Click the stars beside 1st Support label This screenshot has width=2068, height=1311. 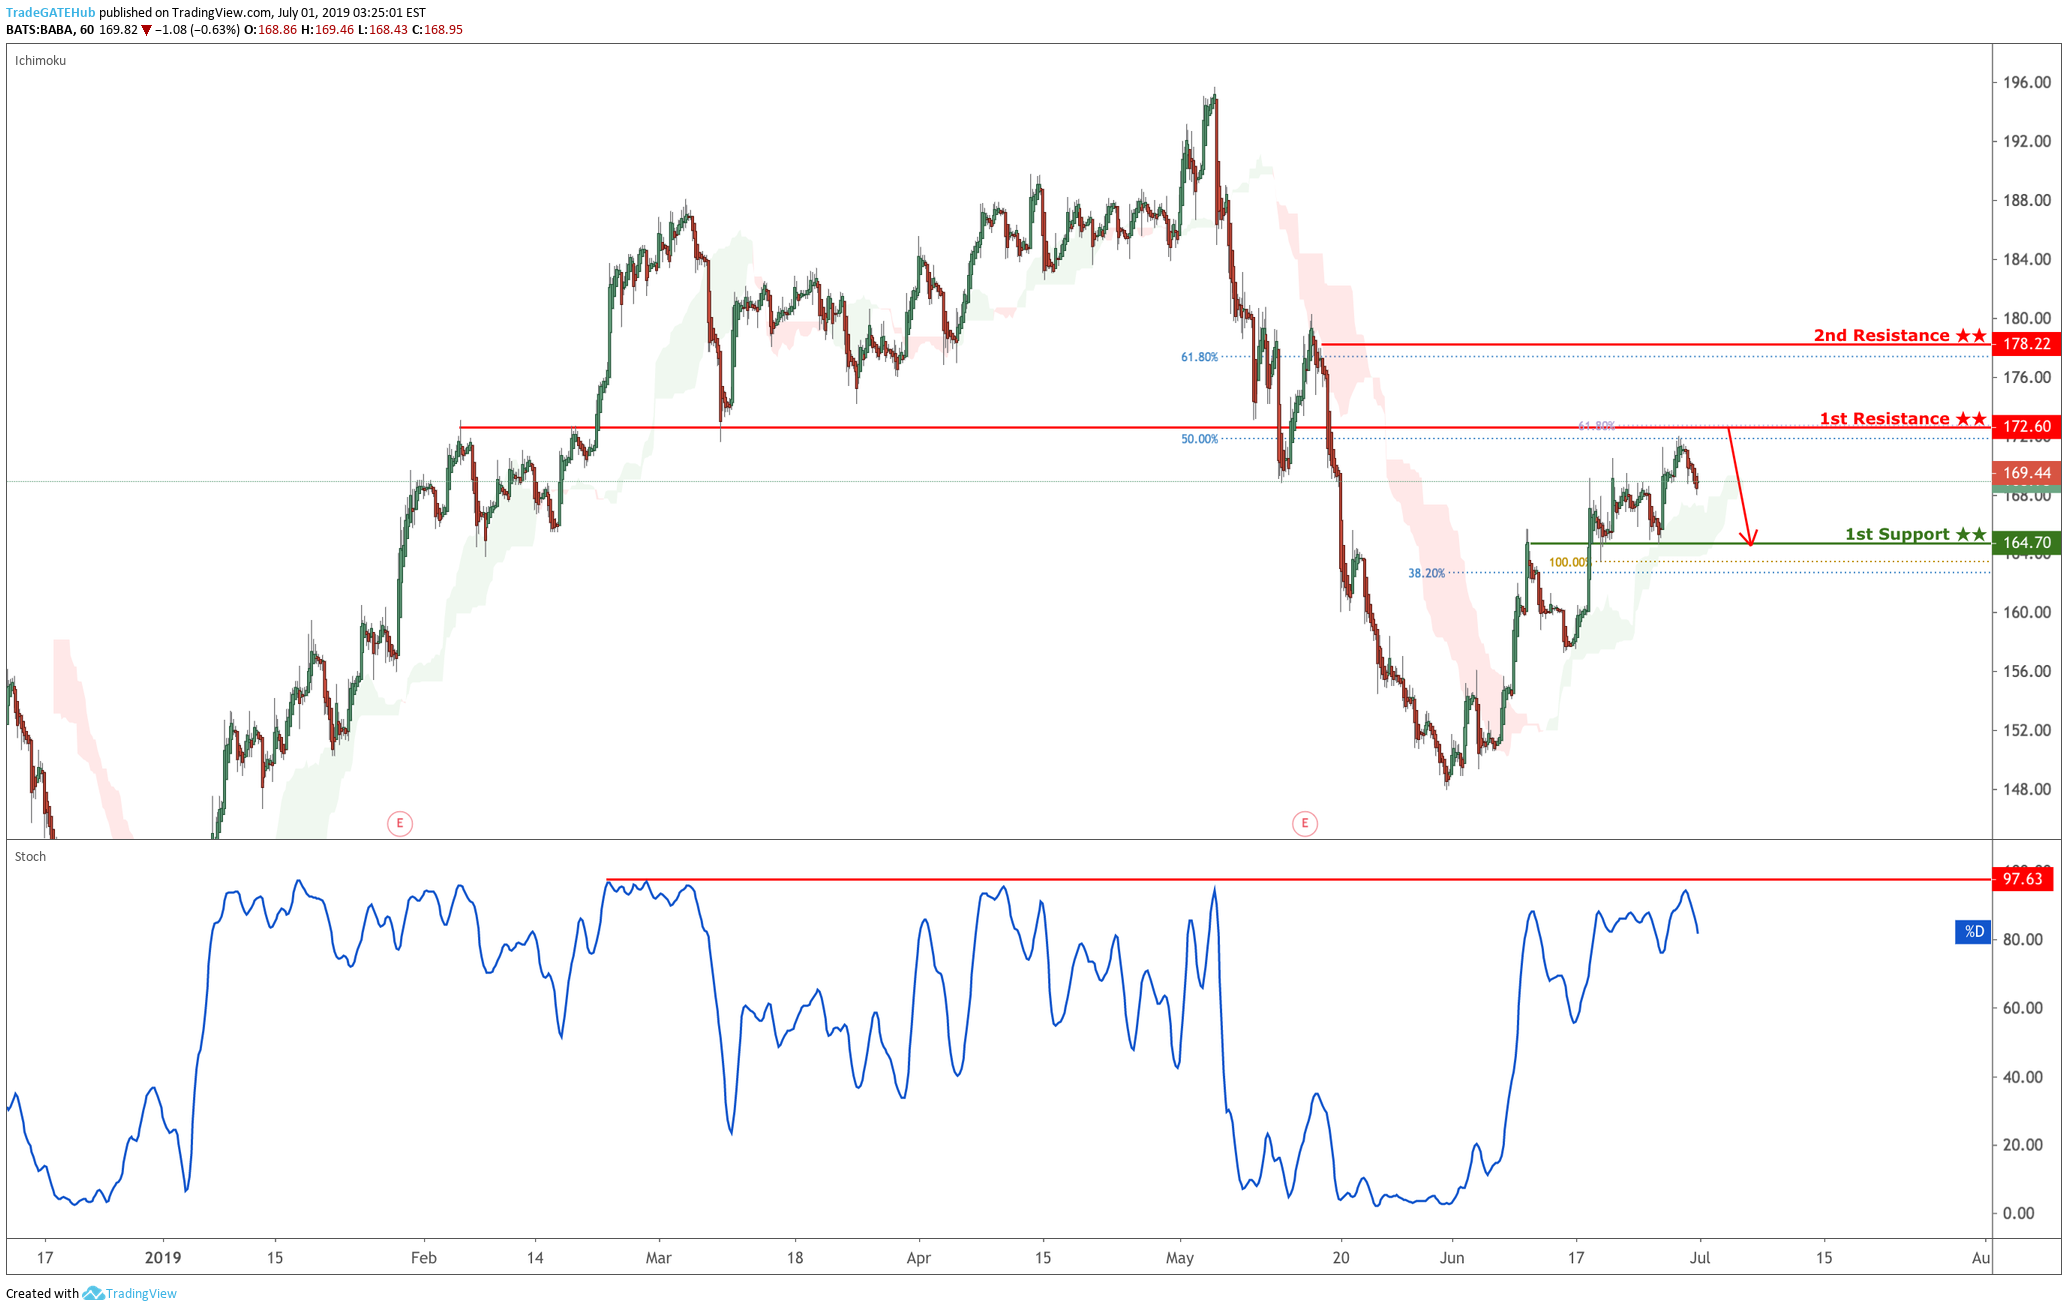pyautogui.click(x=1971, y=535)
